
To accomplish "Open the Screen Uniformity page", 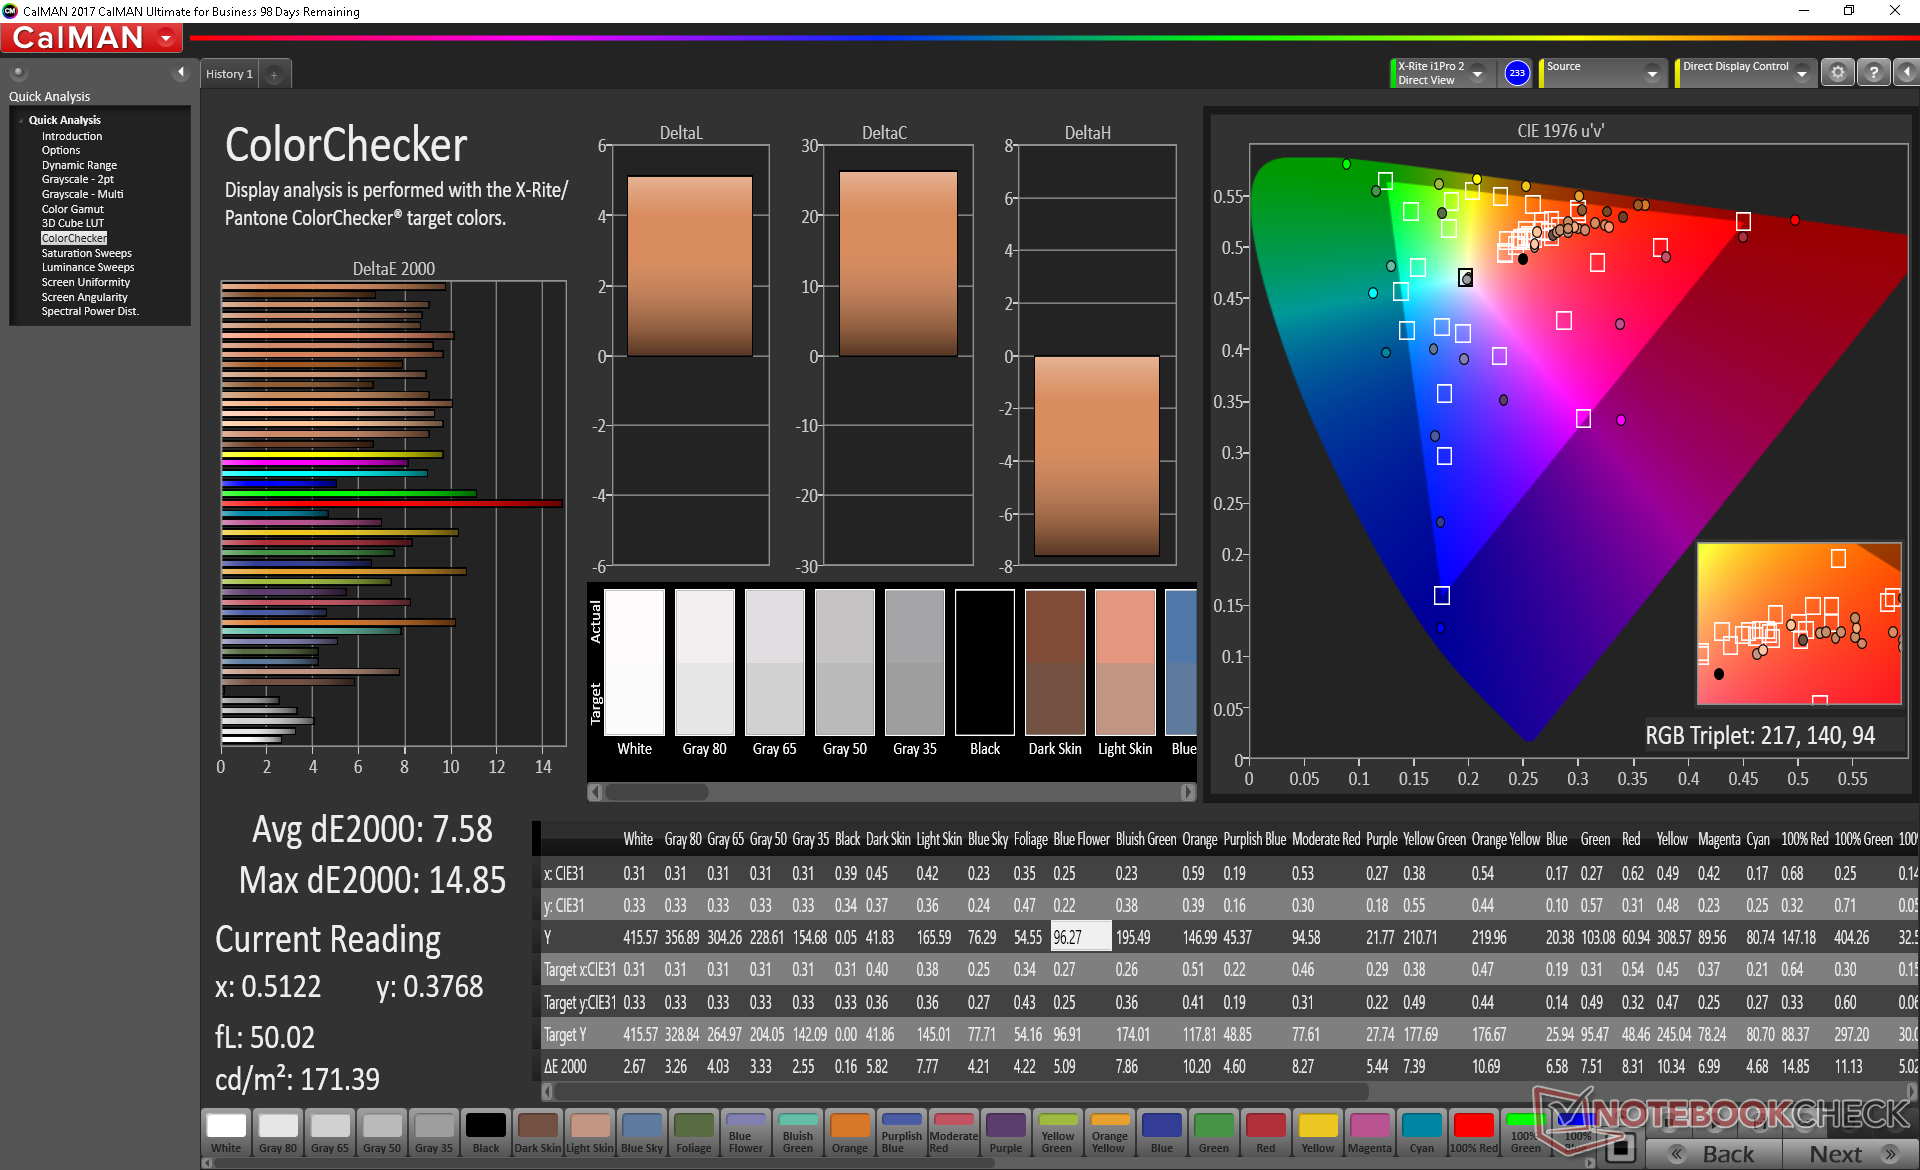I will tap(85, 282).
